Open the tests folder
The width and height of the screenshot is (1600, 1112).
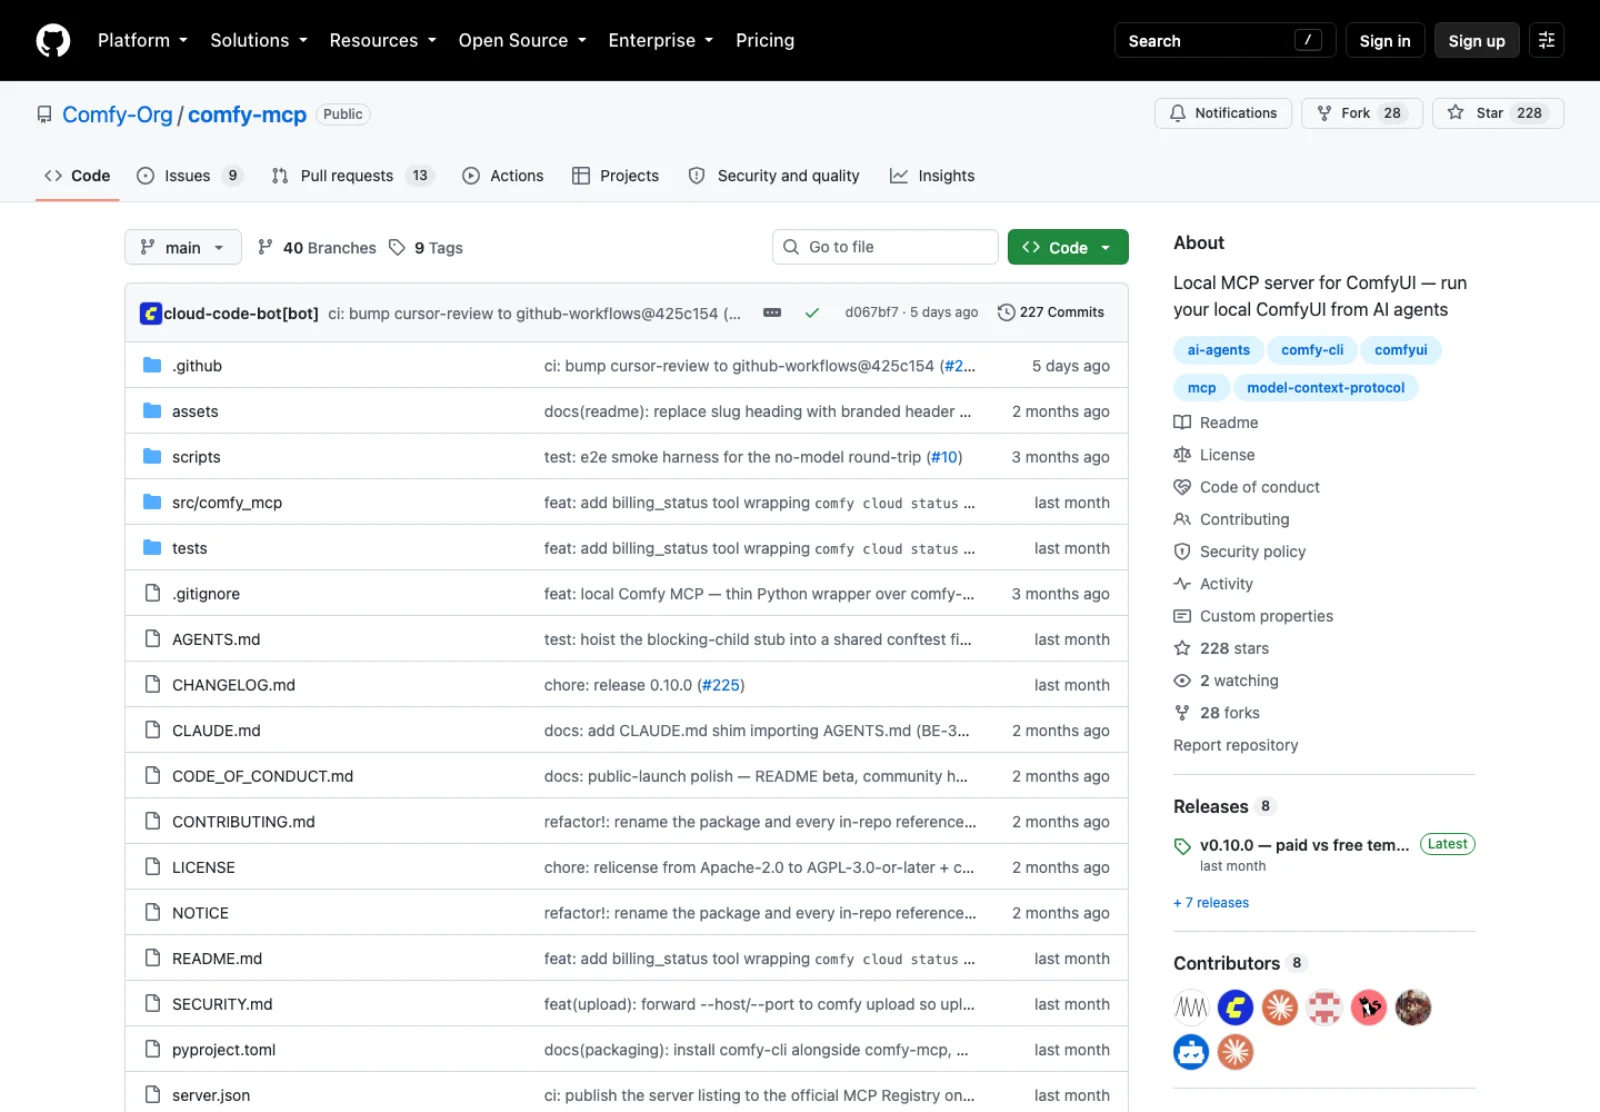(189, 548)
